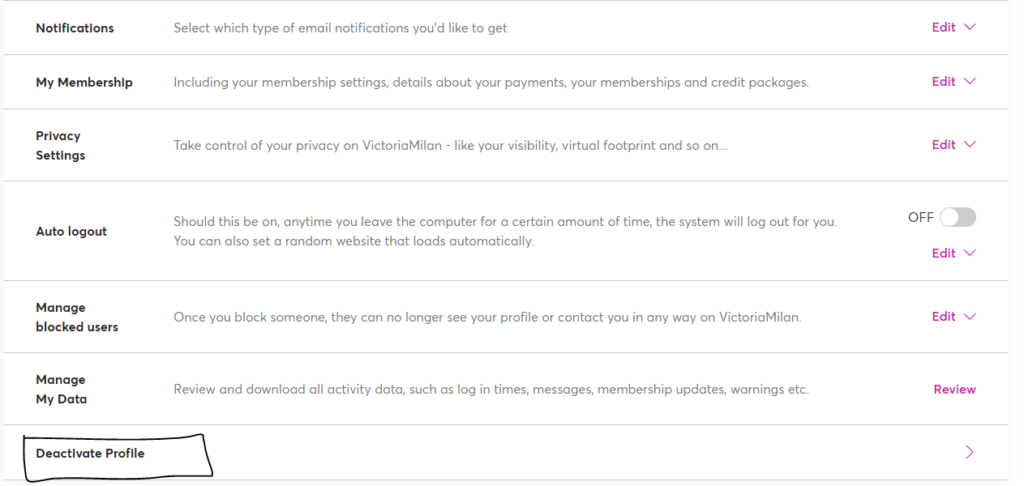Select the My Membership heading
Image resolution: width=1024 pixels, height=486 pixels.
[84, 82]
